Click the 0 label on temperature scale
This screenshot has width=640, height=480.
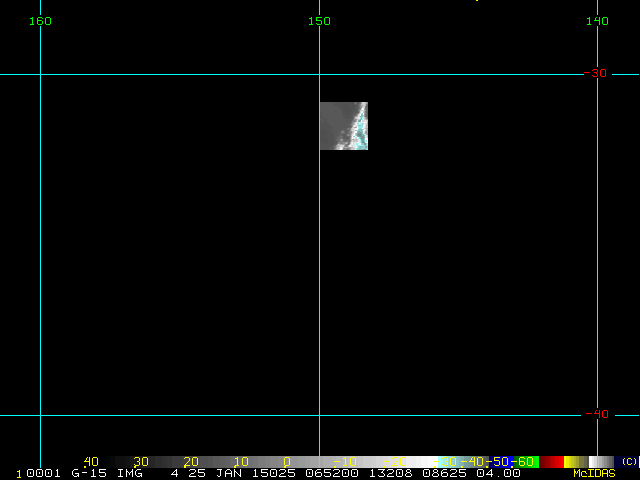point(287,462)
